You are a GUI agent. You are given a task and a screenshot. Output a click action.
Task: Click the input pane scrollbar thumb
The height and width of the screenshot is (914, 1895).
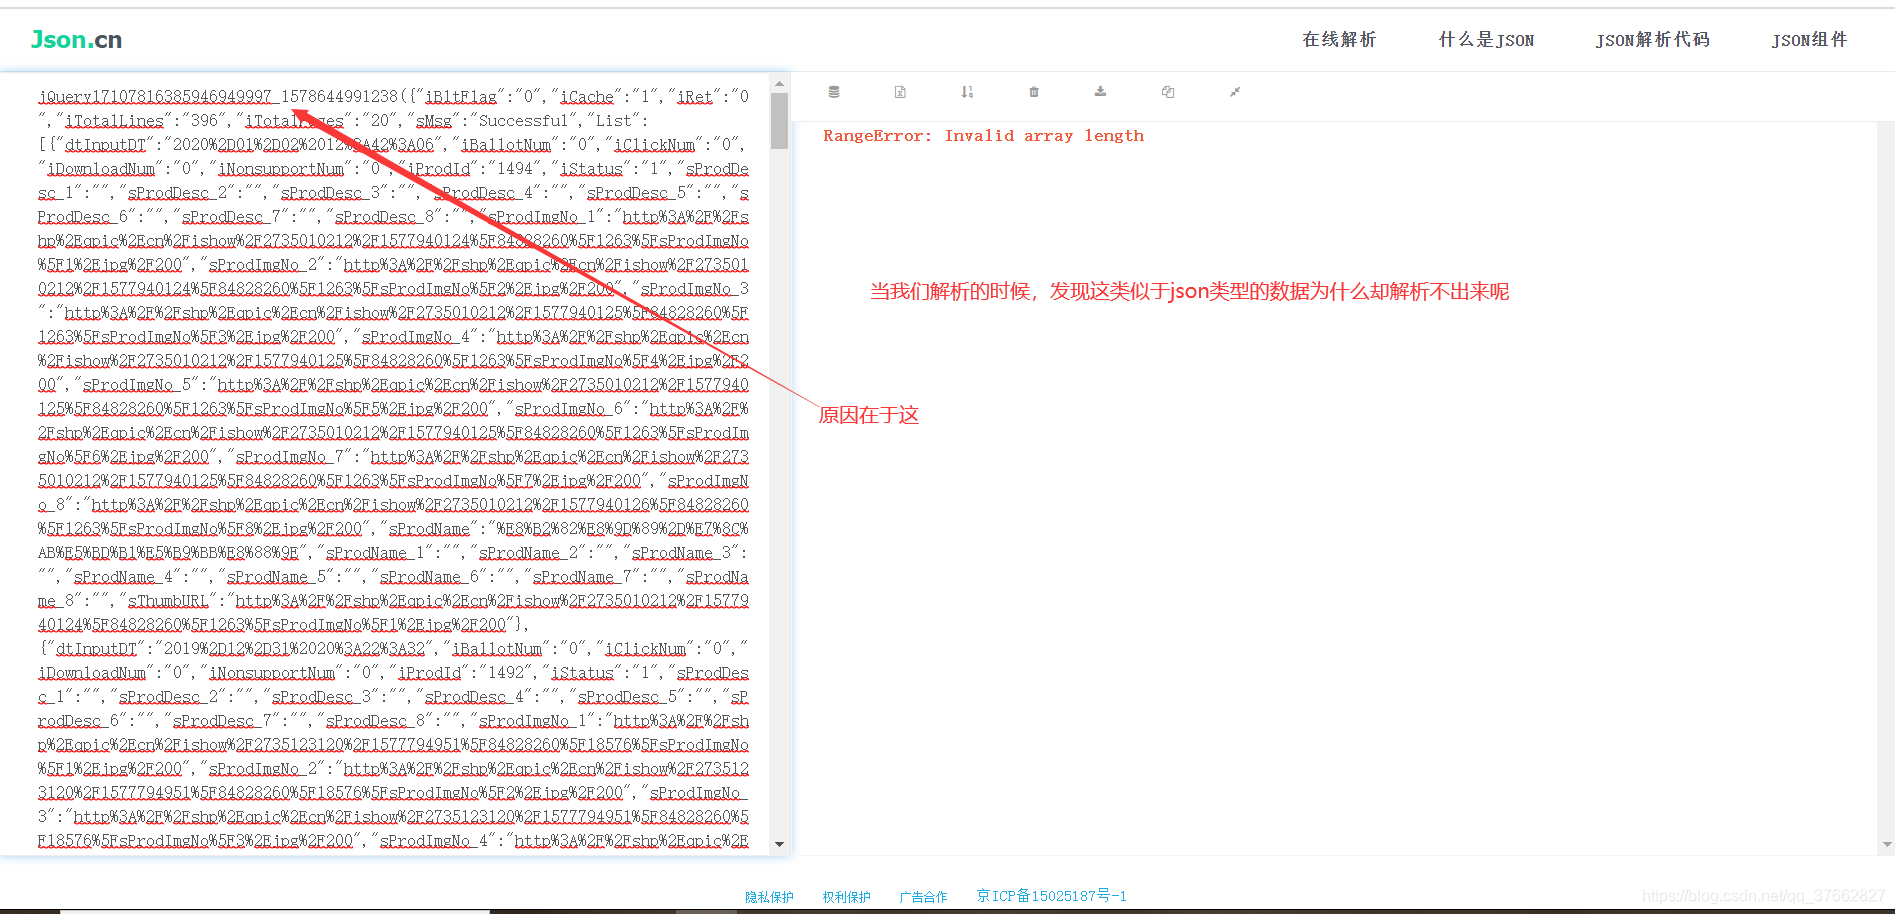pyautogui.click(x=779, y=120)
